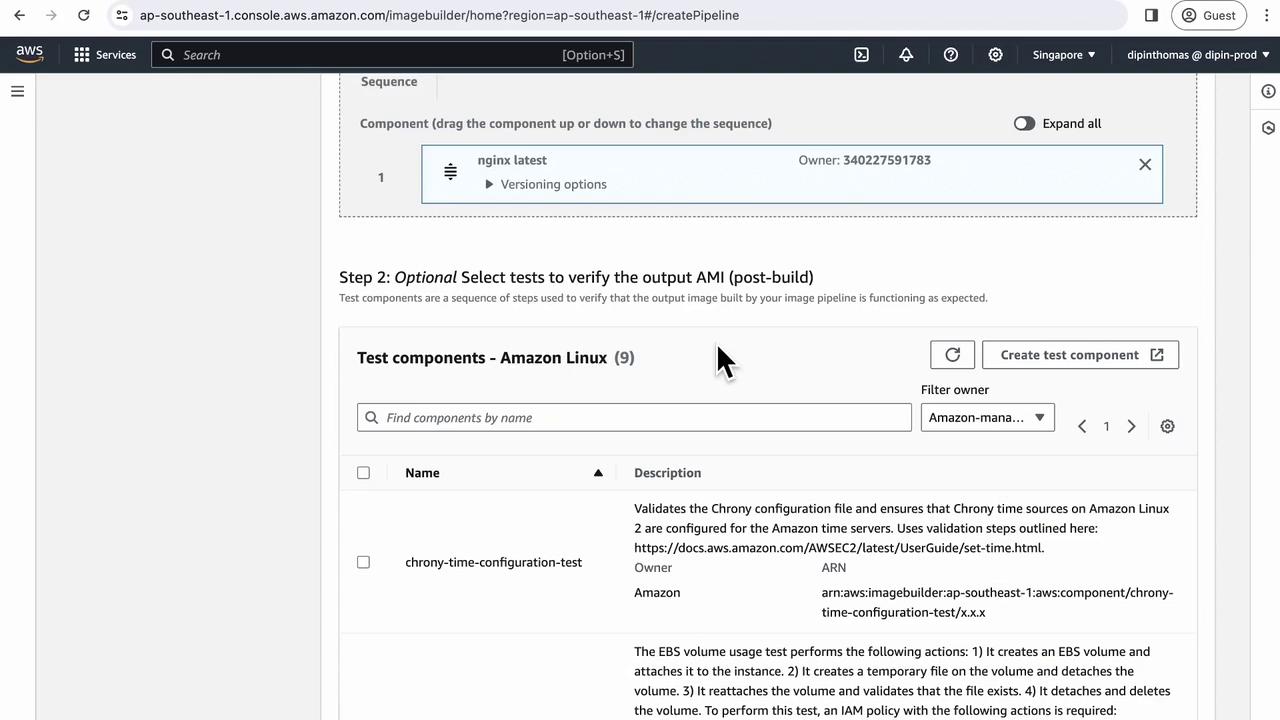Click the Find components by name field
The image size is (1280, 720).
(x=634, y=418)
